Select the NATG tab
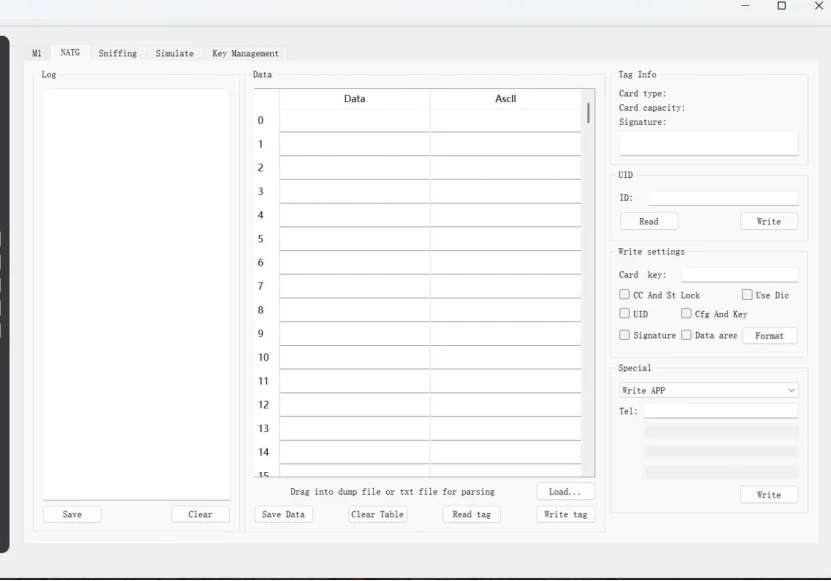831x581 pixels. tap(70, 52)
